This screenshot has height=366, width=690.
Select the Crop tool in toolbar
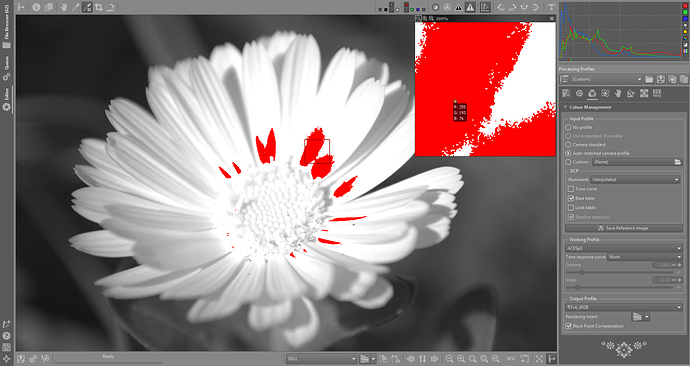click(99, 7)
